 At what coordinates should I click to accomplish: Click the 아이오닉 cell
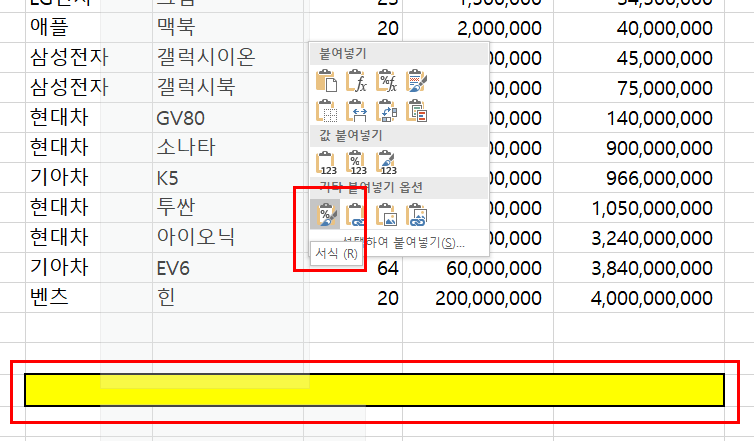coord(228,237)
